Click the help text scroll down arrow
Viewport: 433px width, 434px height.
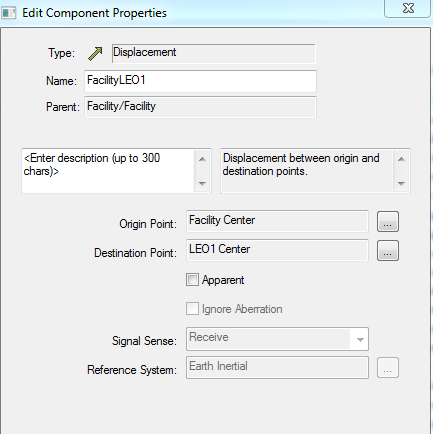tap(401, 183)
